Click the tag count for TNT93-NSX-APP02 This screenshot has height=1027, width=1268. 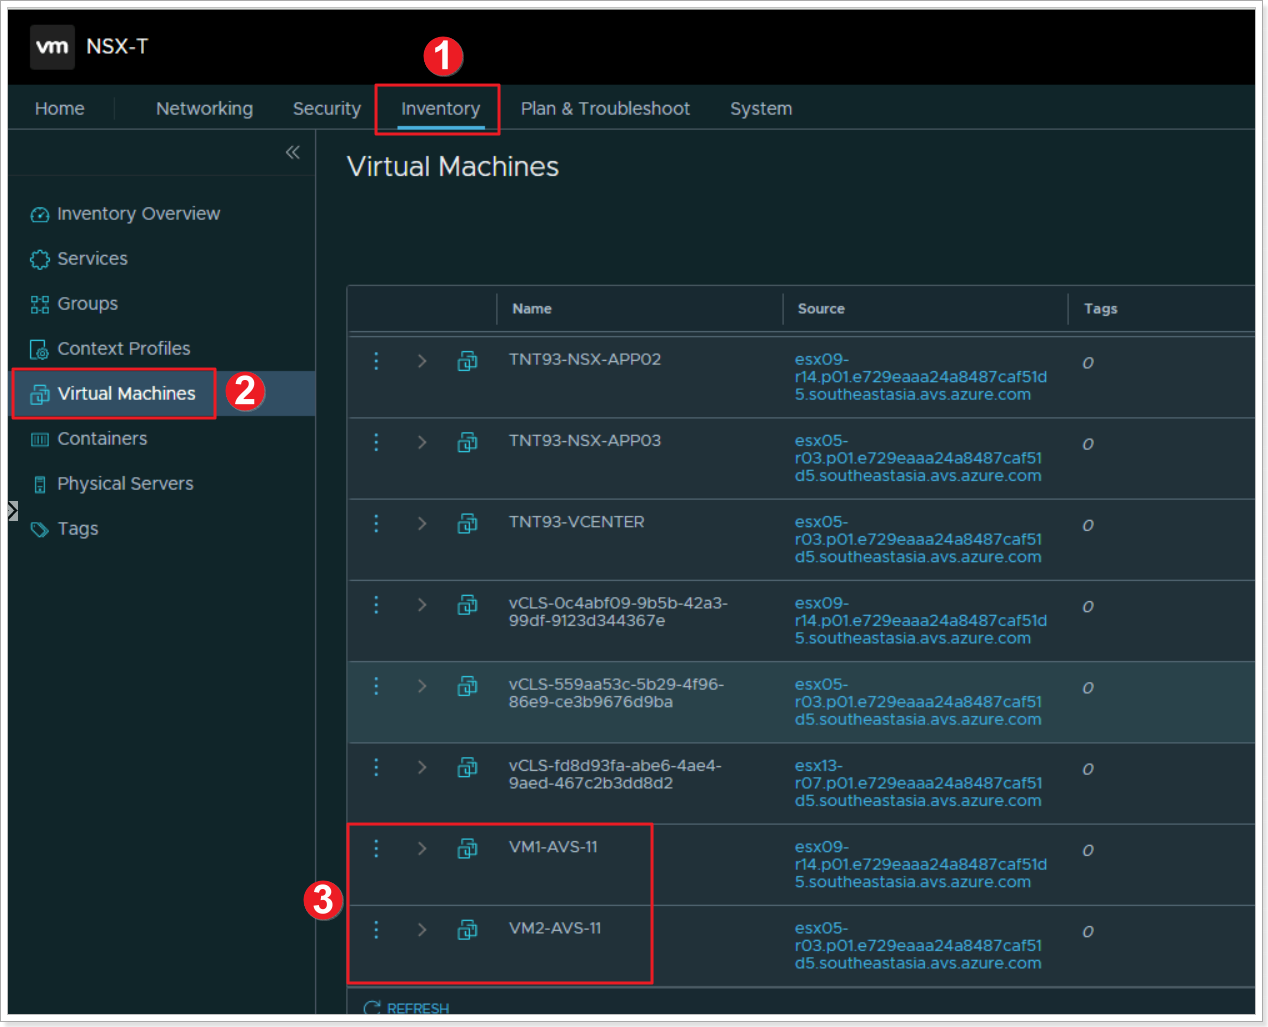tap(1088, 363)
